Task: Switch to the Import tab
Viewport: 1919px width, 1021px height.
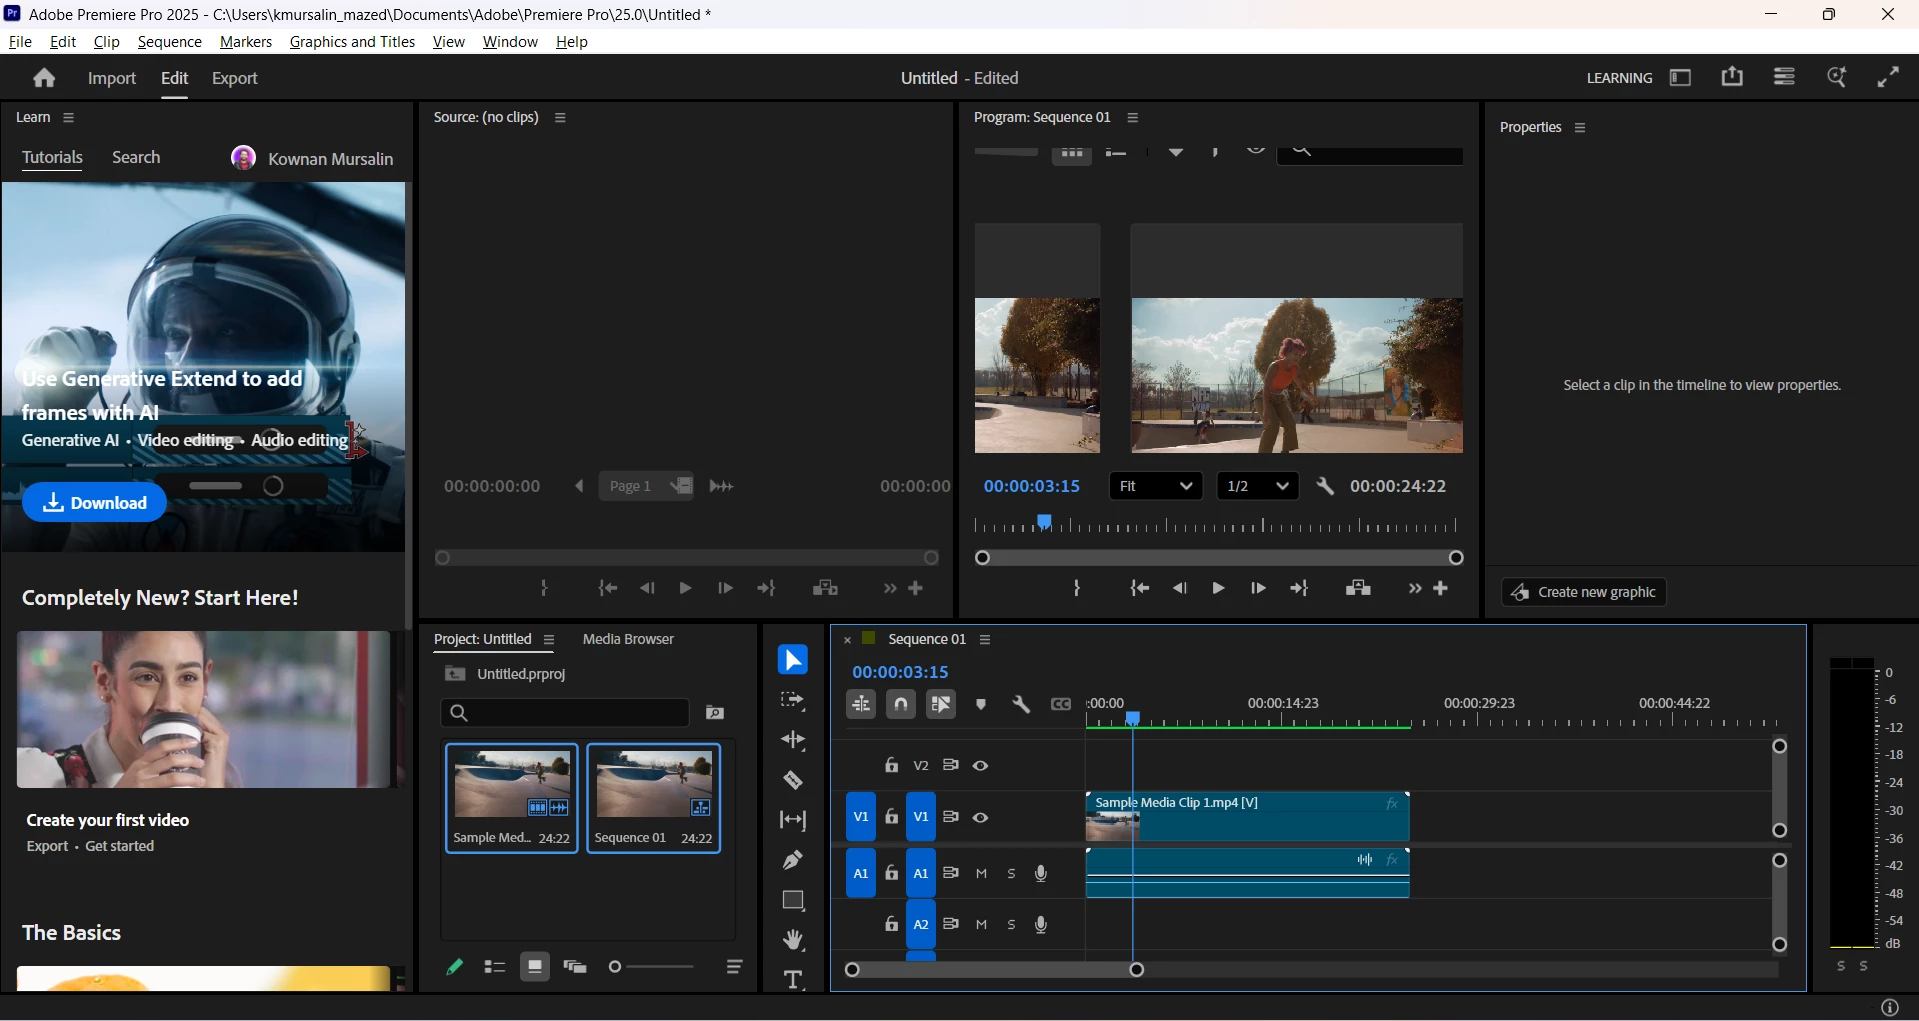Action: coord(112,79)
